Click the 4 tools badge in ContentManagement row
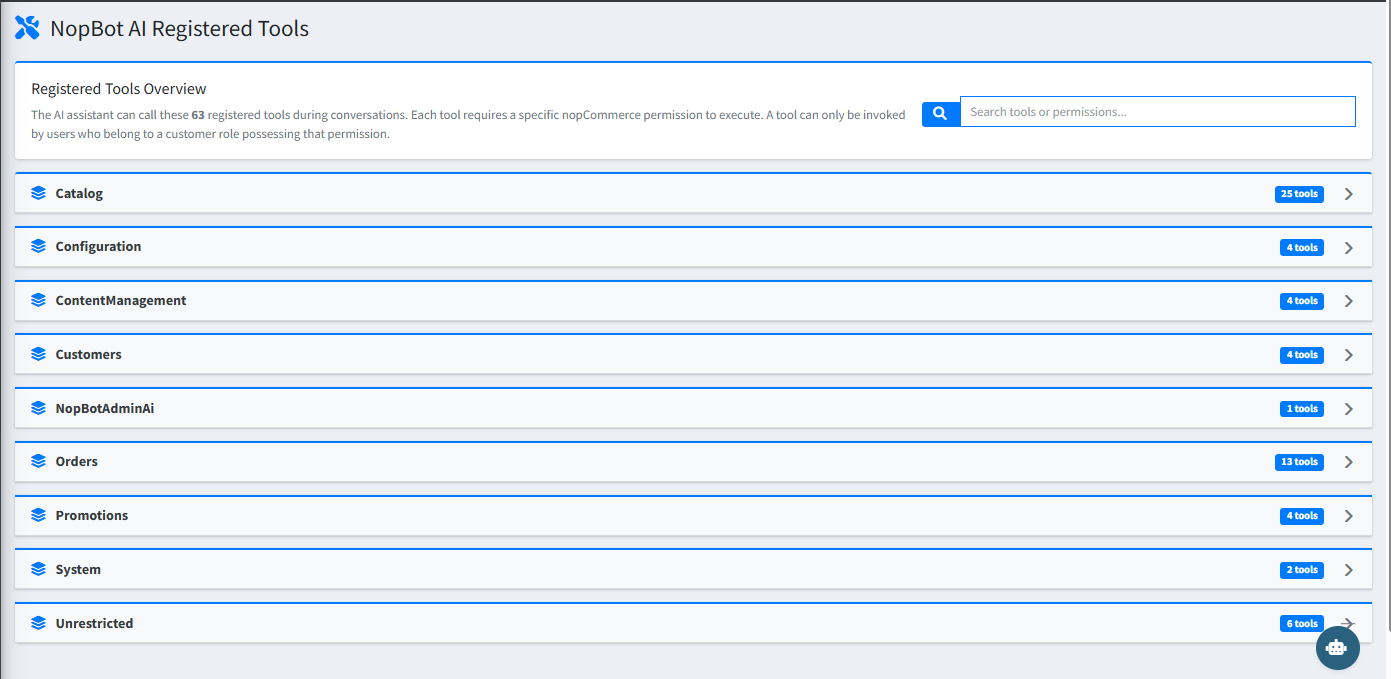Viewport: 1391px width, 679px height. pos(1302,301)
